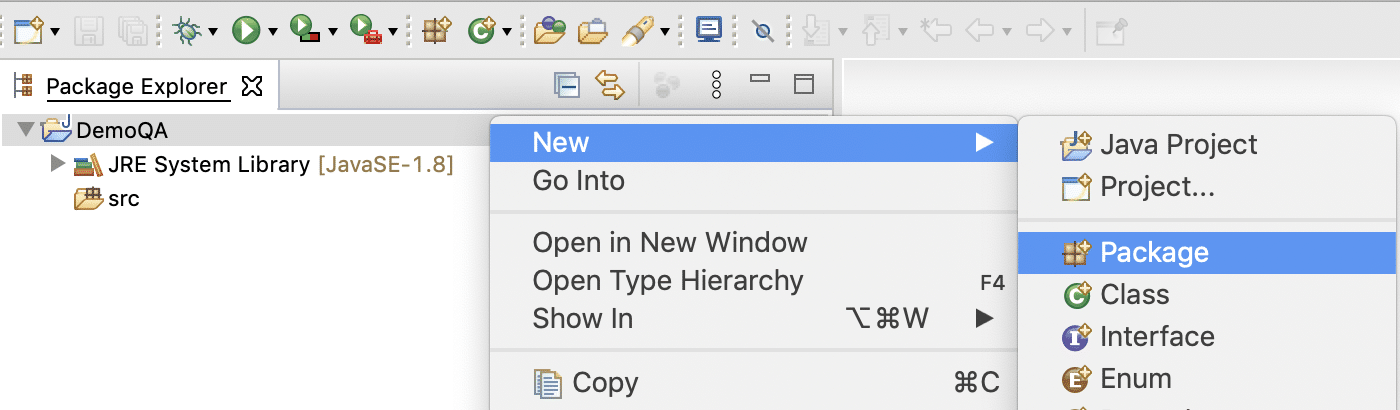Open the dropdown arrow beside Run button
This screenshot has width=1400, height=410.
point(272,32)
